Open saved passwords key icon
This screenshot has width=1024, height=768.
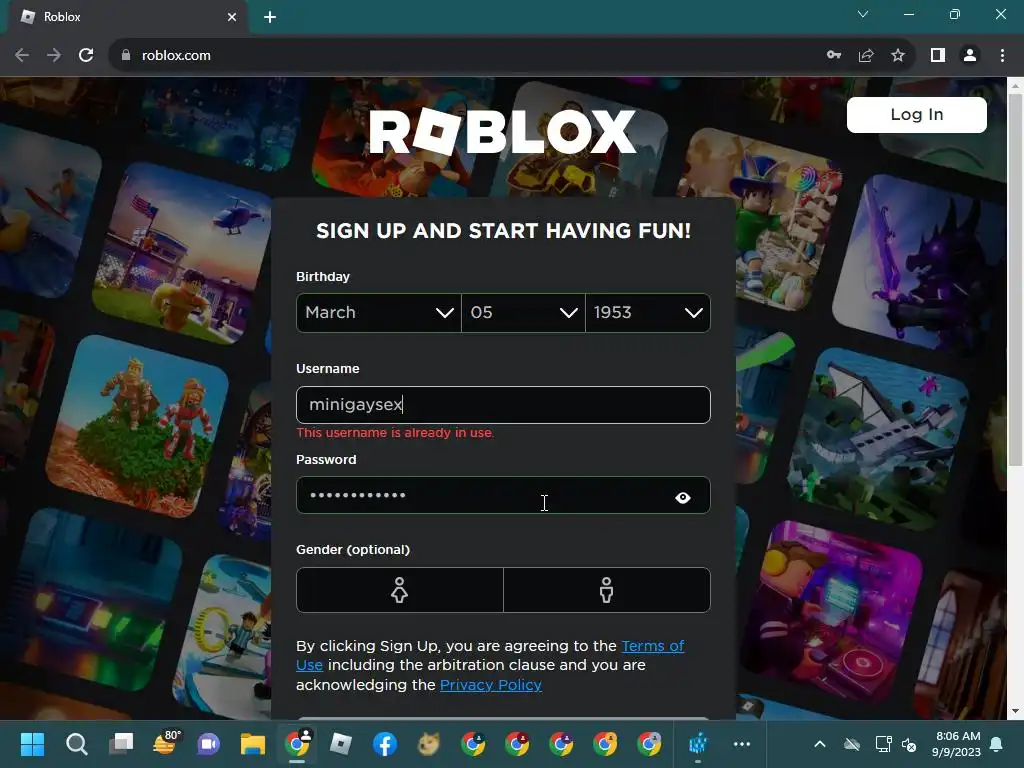(834, 56)
